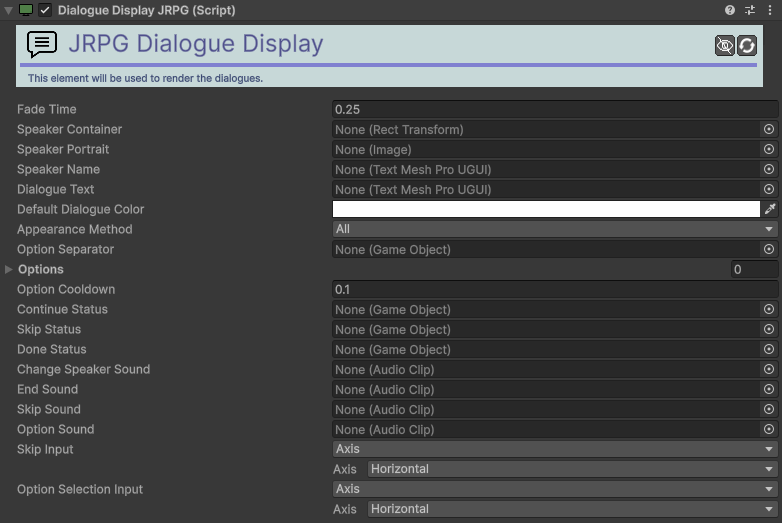Toggle the Dialogue Display JRPG enabled checkbox
This screenshot has height=523, width=782.
(x=45, y=10)
